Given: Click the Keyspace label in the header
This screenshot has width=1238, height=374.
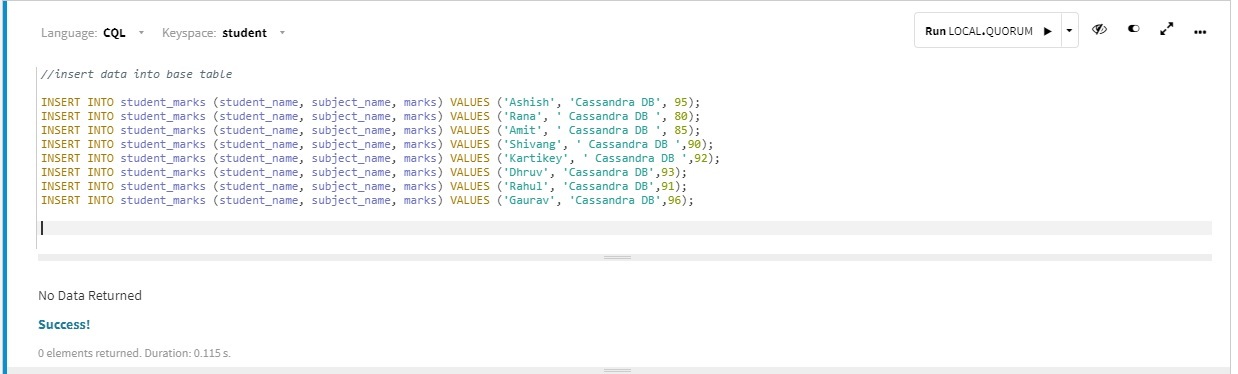Looking at the screenshot, I should pyautogui.click(x=189, y=32).
